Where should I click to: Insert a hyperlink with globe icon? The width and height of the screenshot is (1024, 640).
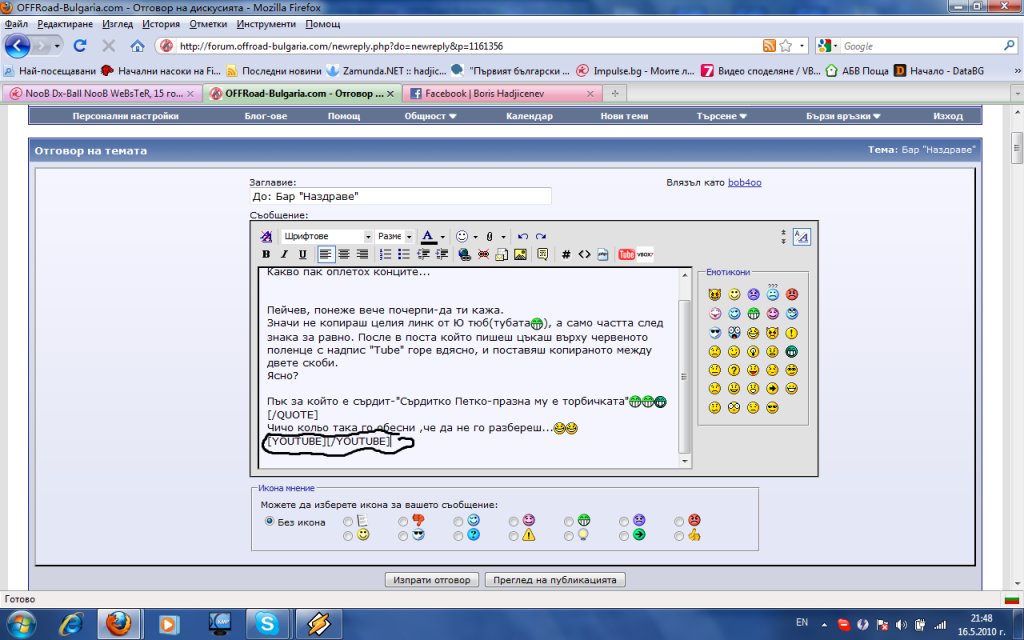point(464,255)
